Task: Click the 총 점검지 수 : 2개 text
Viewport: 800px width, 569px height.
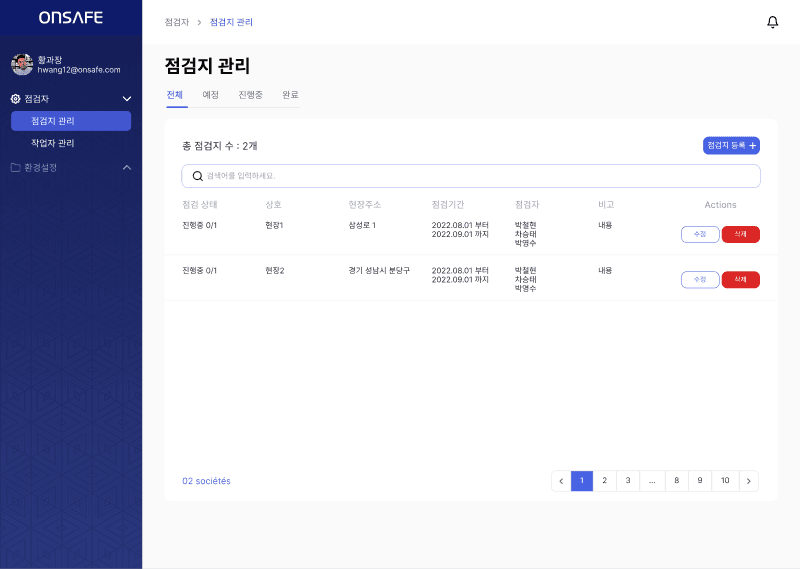Action: [220, 146]
